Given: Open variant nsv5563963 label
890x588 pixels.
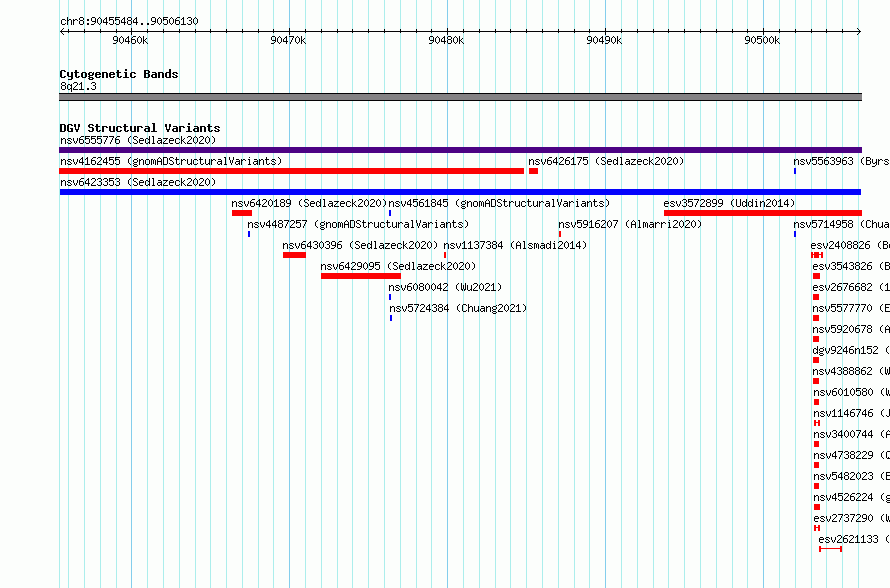Looking at the screenshot, I should coord(842,161).
